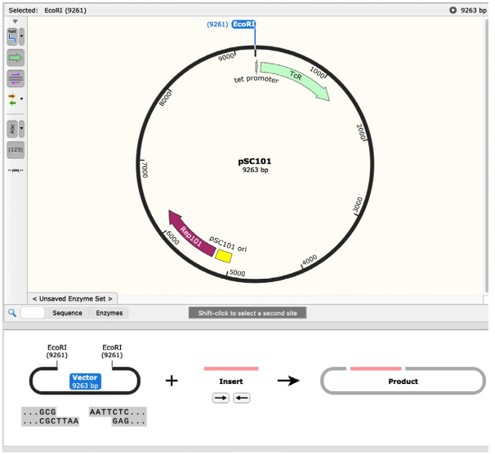Open dropdown beside translation arrows icon
495x454 pixels.
[22, 99]
